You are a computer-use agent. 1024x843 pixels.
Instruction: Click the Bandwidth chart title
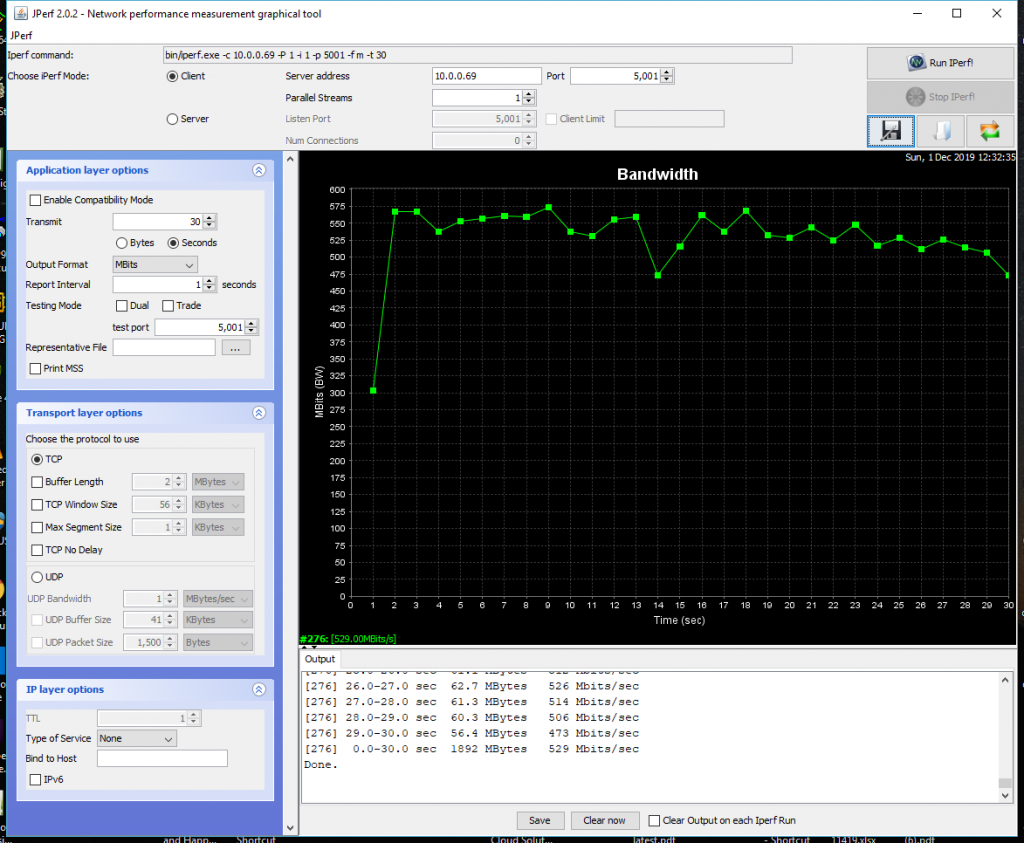[x=657, y=174]
